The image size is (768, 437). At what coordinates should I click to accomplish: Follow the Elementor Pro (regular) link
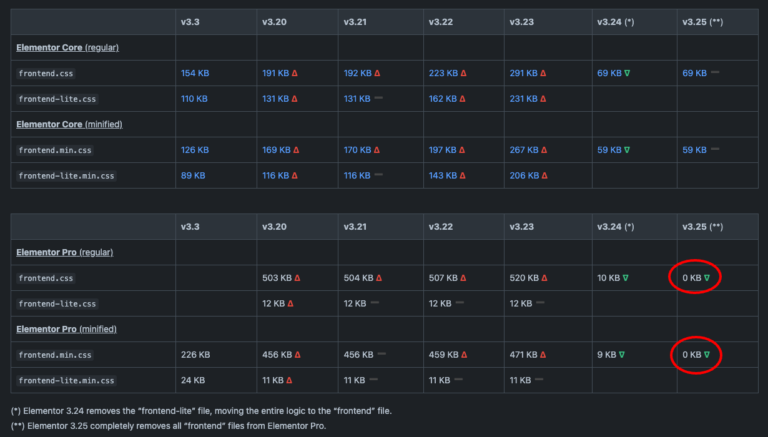66,251
